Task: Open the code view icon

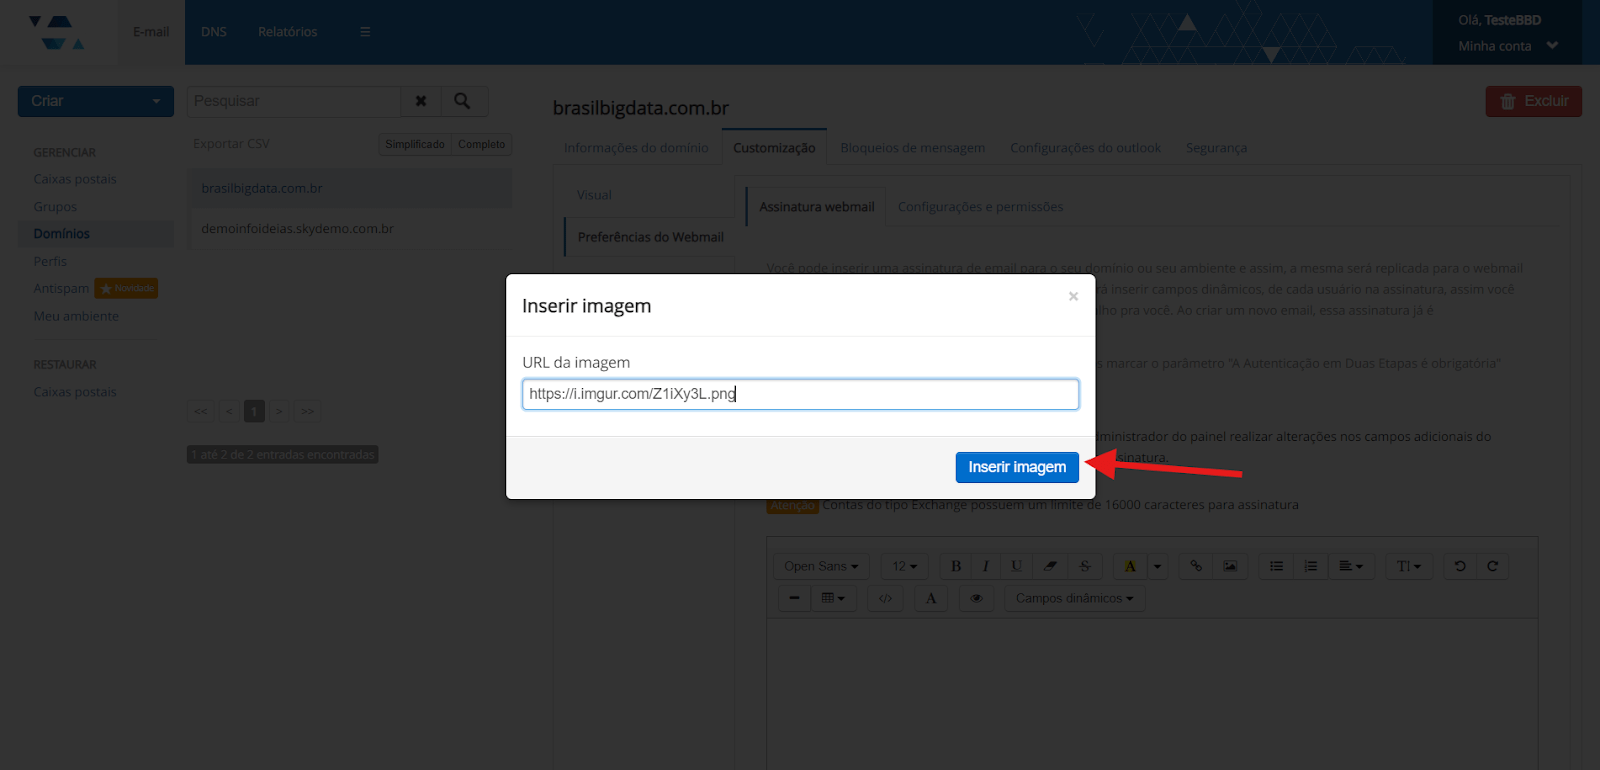Action: click(x=885, y=598)
